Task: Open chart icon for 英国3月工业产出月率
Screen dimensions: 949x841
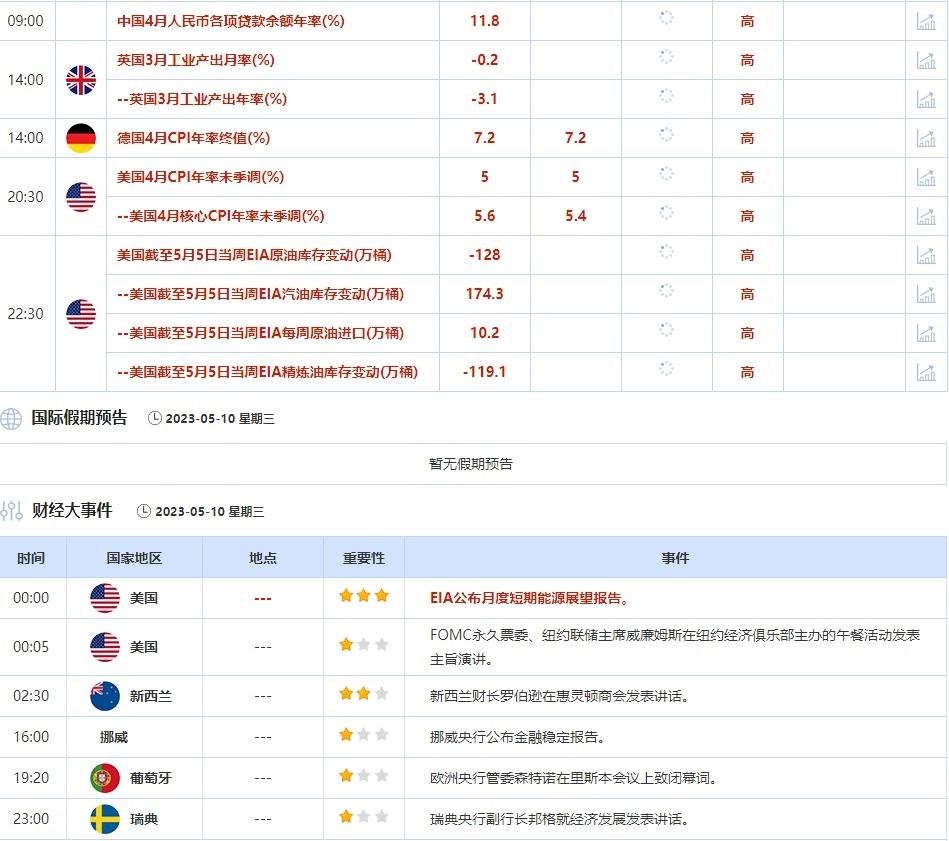Action: (x=926, y=60)
